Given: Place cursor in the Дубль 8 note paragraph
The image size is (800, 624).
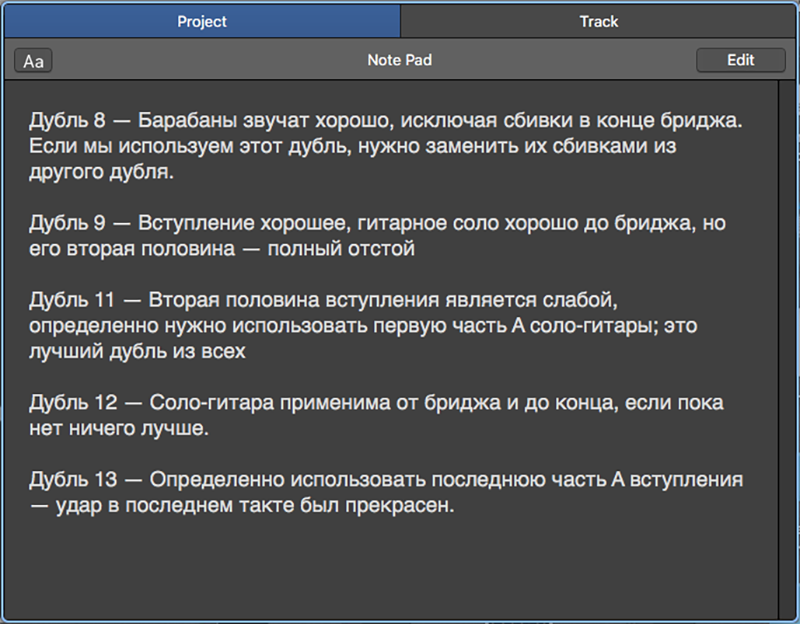Looking at the screenshot, I should coord(385,146).
